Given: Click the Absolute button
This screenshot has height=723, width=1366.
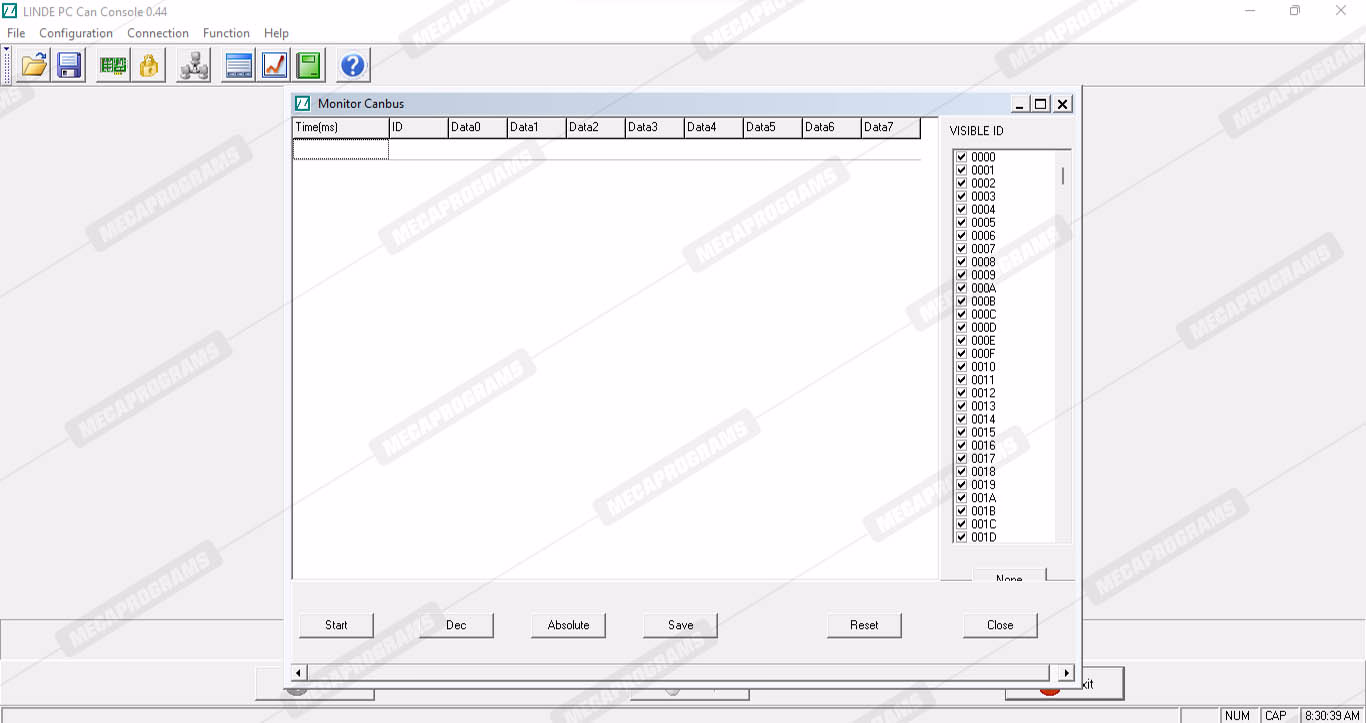Looking at the screenshot, I should pyautogui.click(x=568, y=625).
